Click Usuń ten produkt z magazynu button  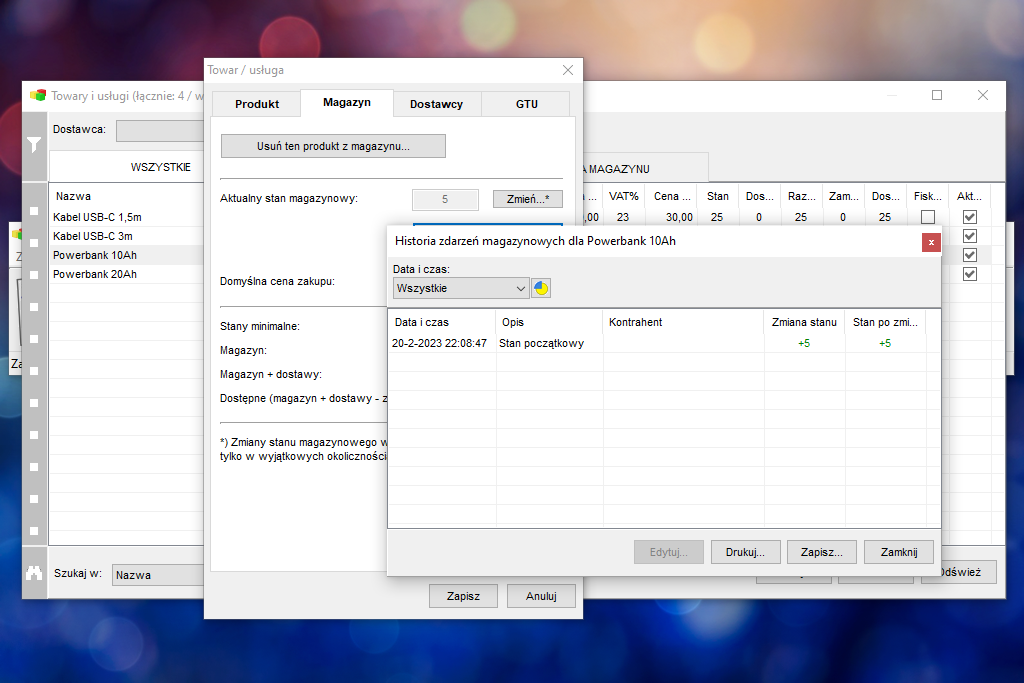[x=333, y=146]
